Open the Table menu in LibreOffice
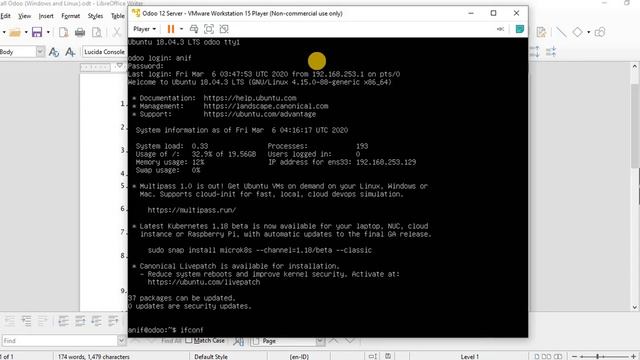Screen dimensions: 640x360 coord(118,16)
